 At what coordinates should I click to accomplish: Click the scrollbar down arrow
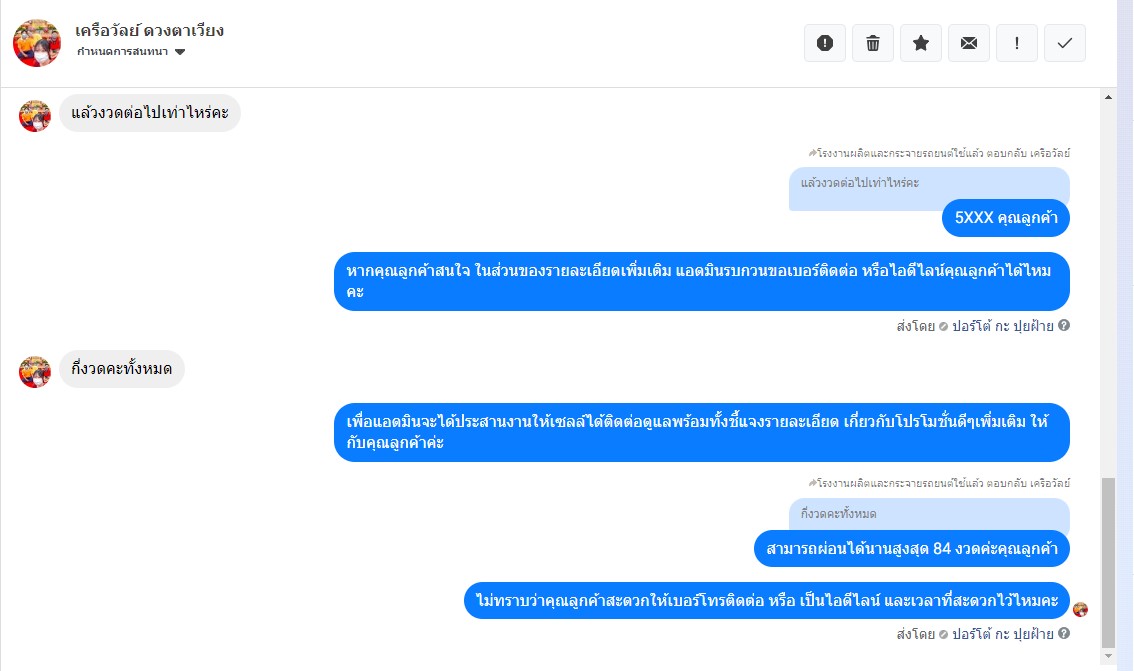[x=1108, y=656]
